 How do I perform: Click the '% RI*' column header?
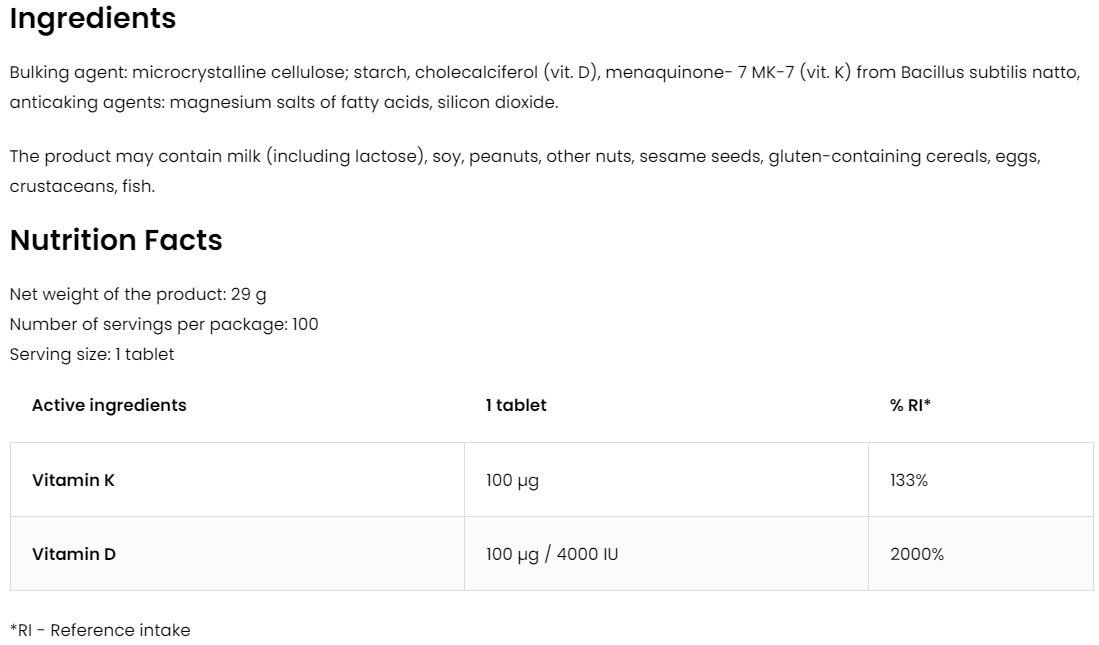click(x=910, y=405)
